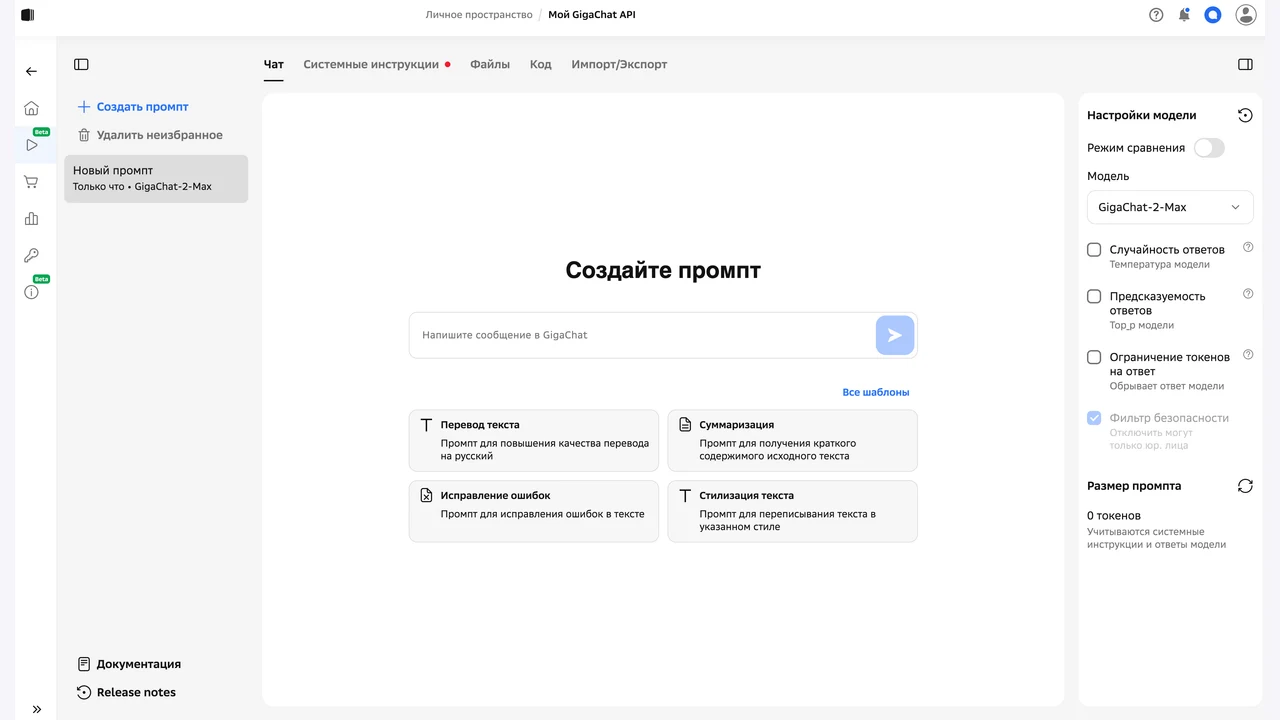Choose the Перевод текста template card
This screenshot has width=1280, height=720.
click(x=534, y=440)
